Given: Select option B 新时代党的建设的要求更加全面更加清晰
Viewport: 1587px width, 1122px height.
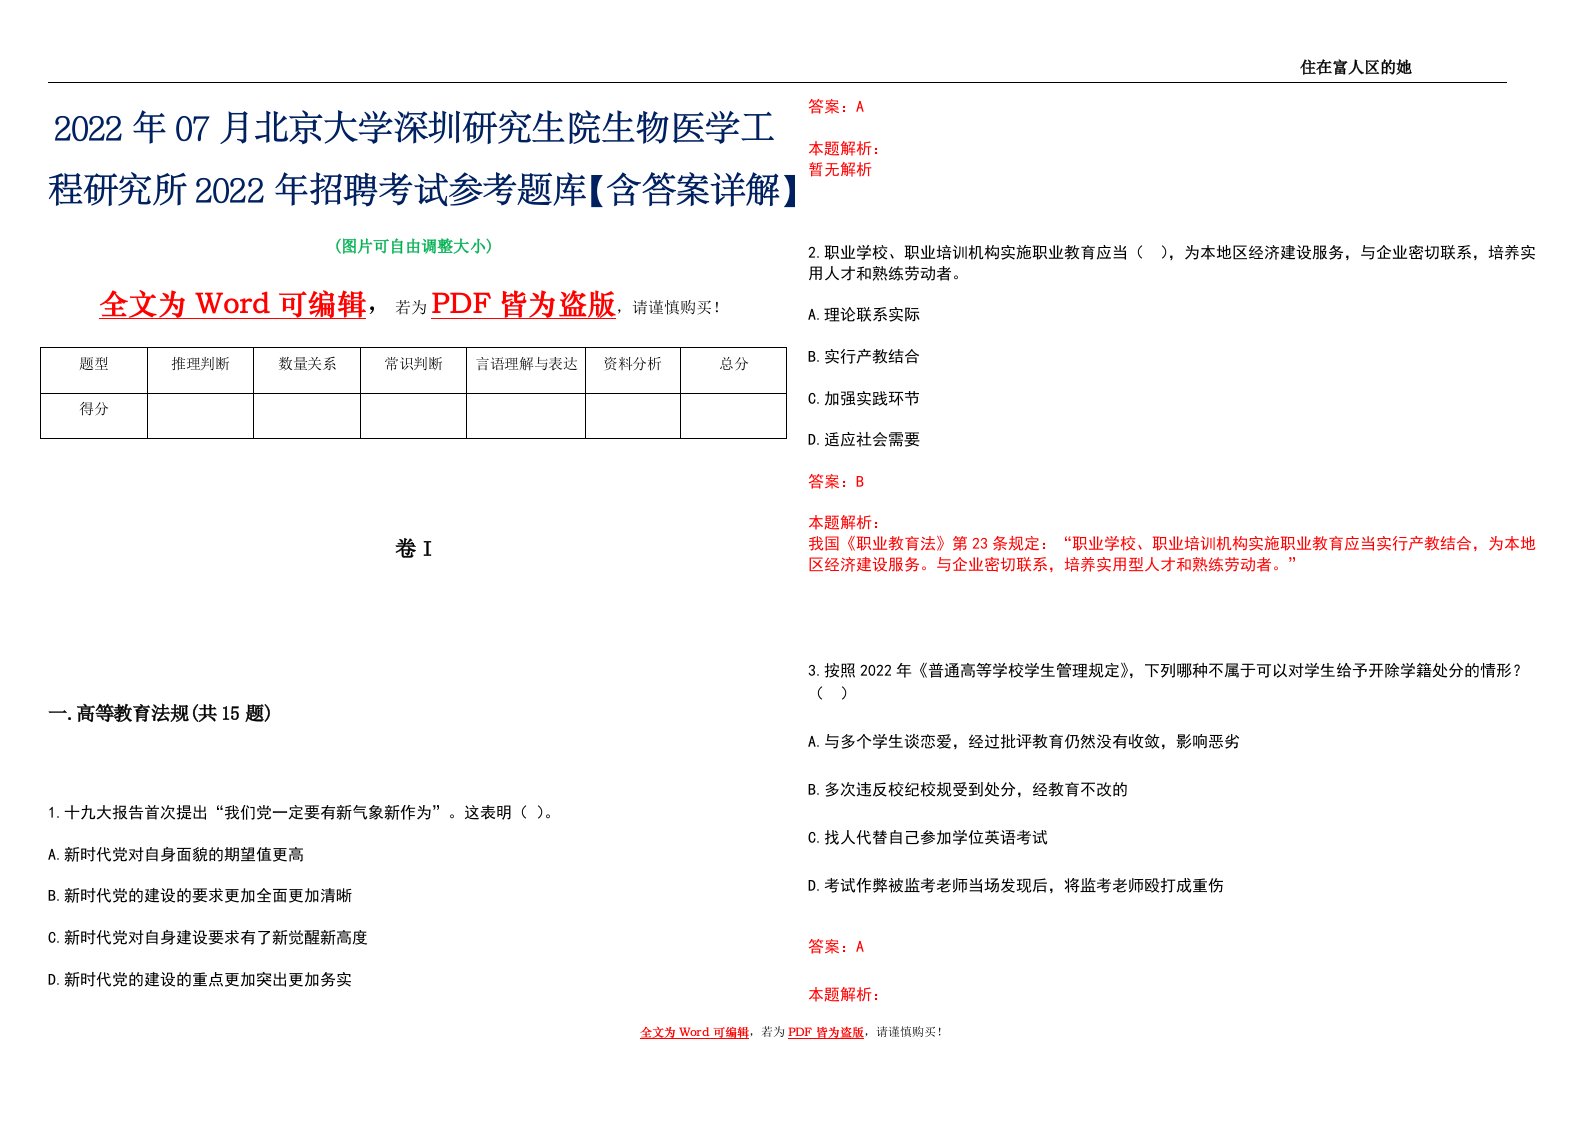Looking at the screenshot, I should [x=200, y=895].
